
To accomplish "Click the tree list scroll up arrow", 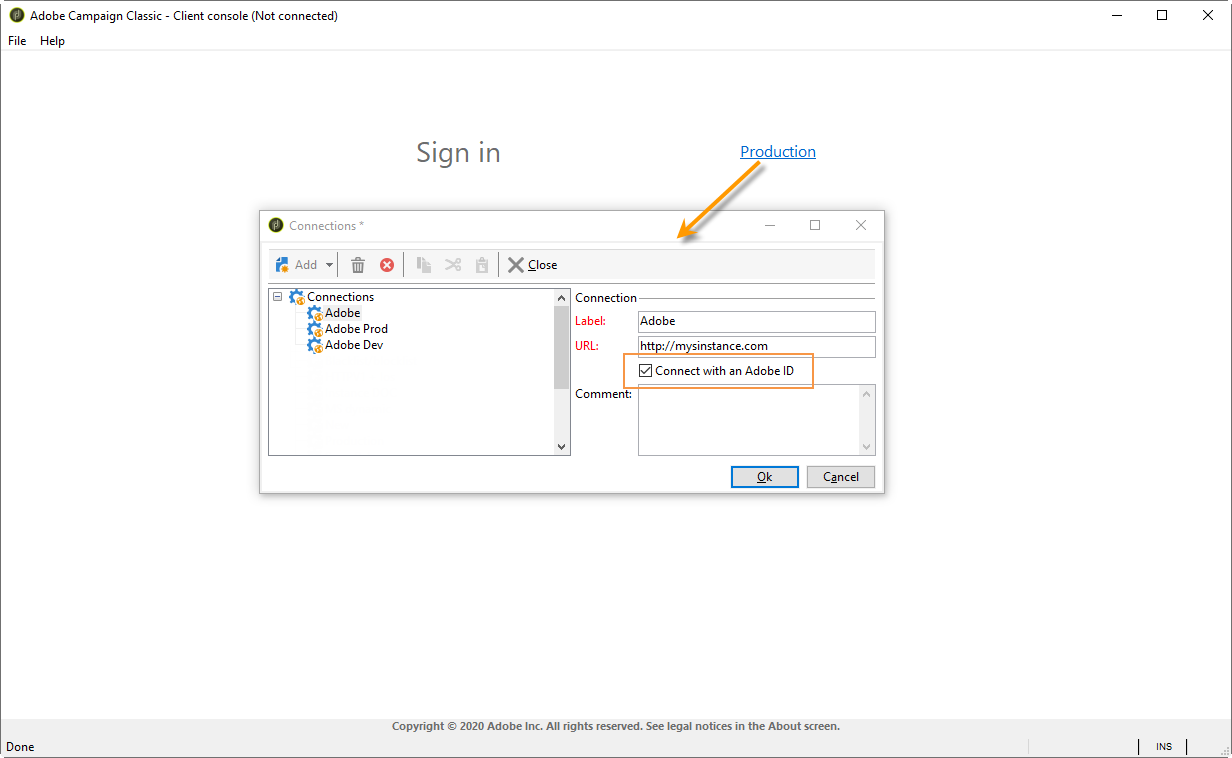I will click(561, 298).
